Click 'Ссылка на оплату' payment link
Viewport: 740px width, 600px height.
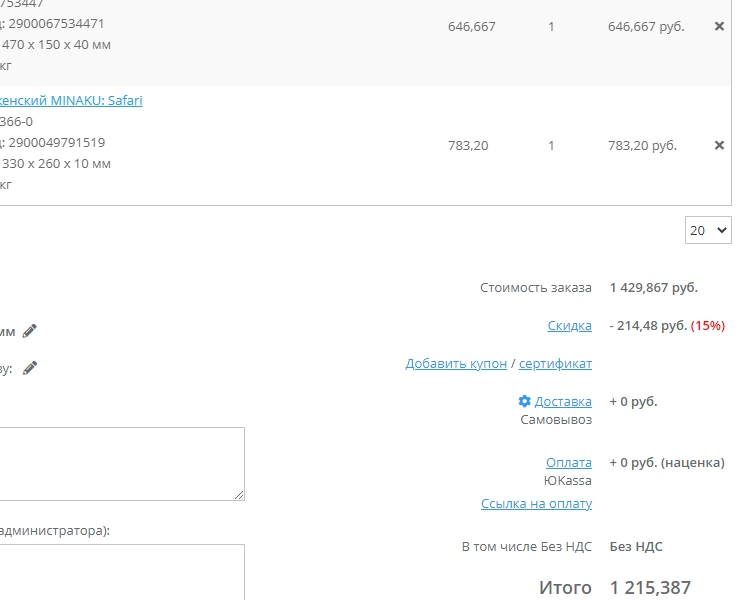pos(536,504)
